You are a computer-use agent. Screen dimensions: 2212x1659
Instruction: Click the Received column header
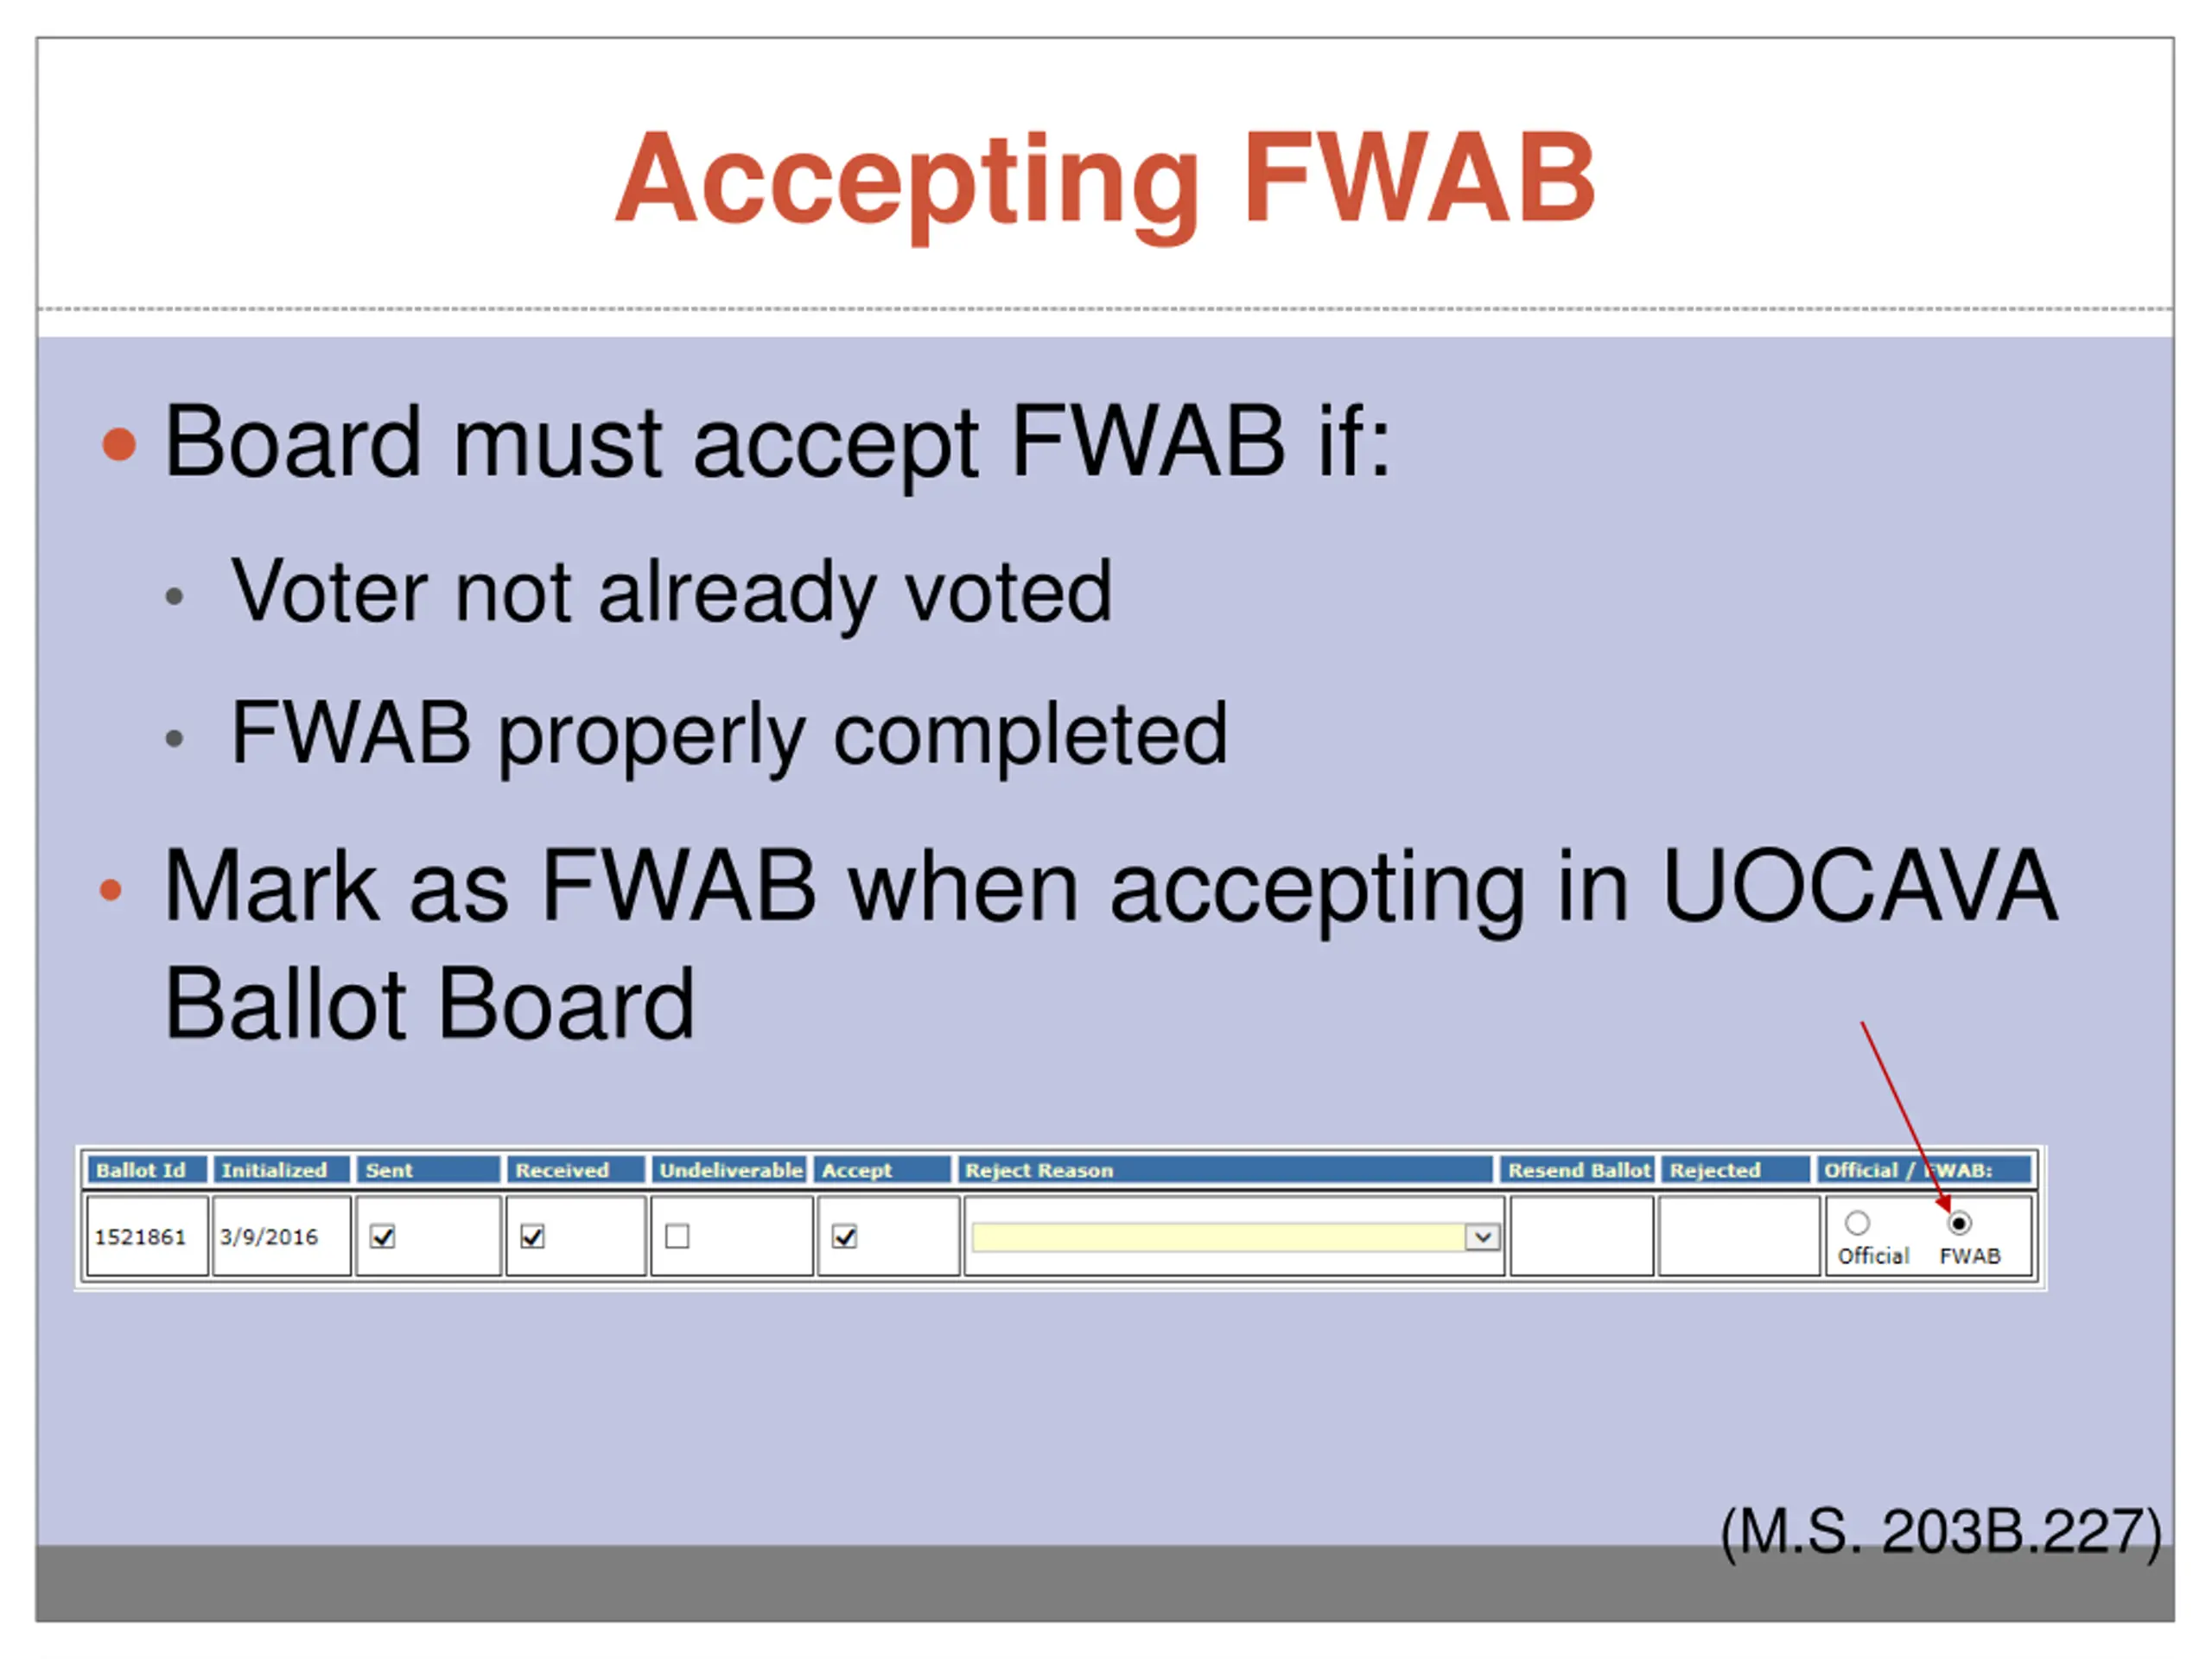[x=575, y=1170]
